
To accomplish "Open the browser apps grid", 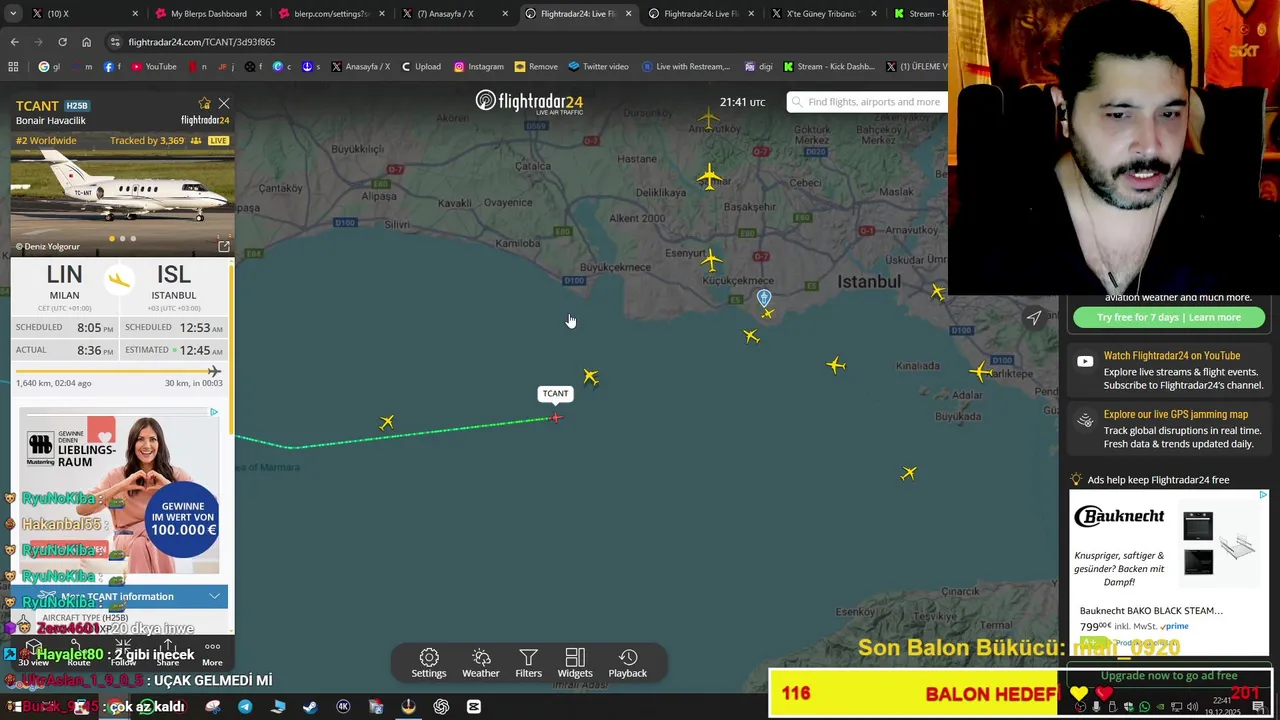I will point(13,67).
